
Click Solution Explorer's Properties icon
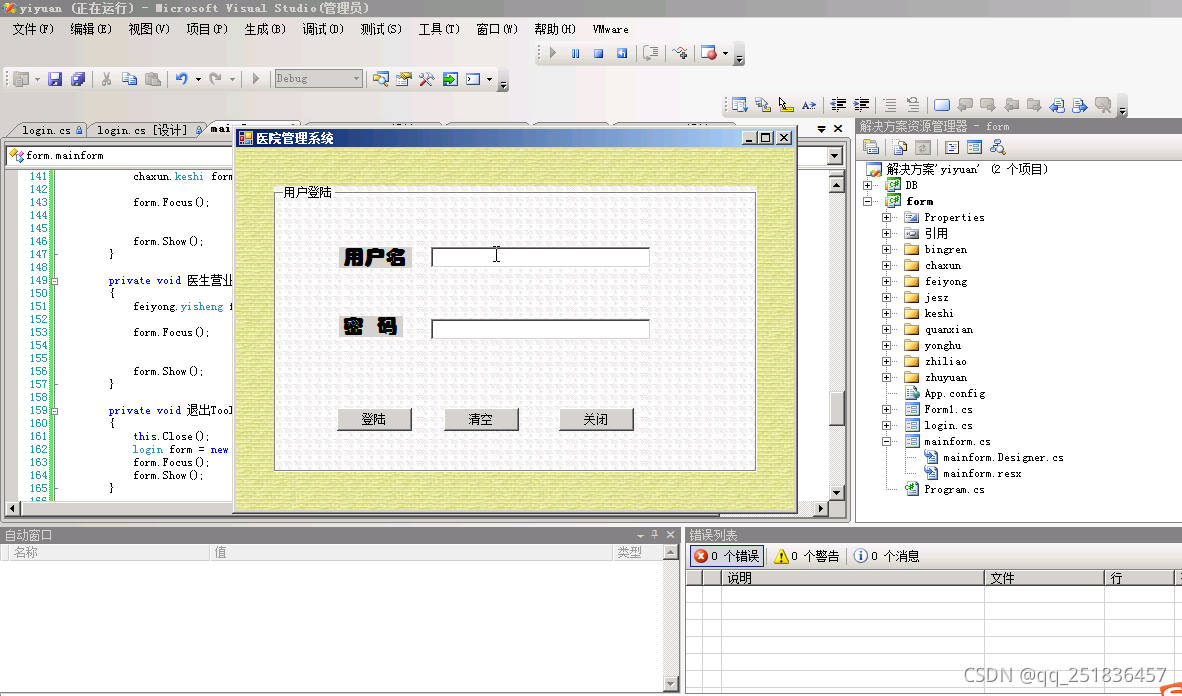[871, 147]
